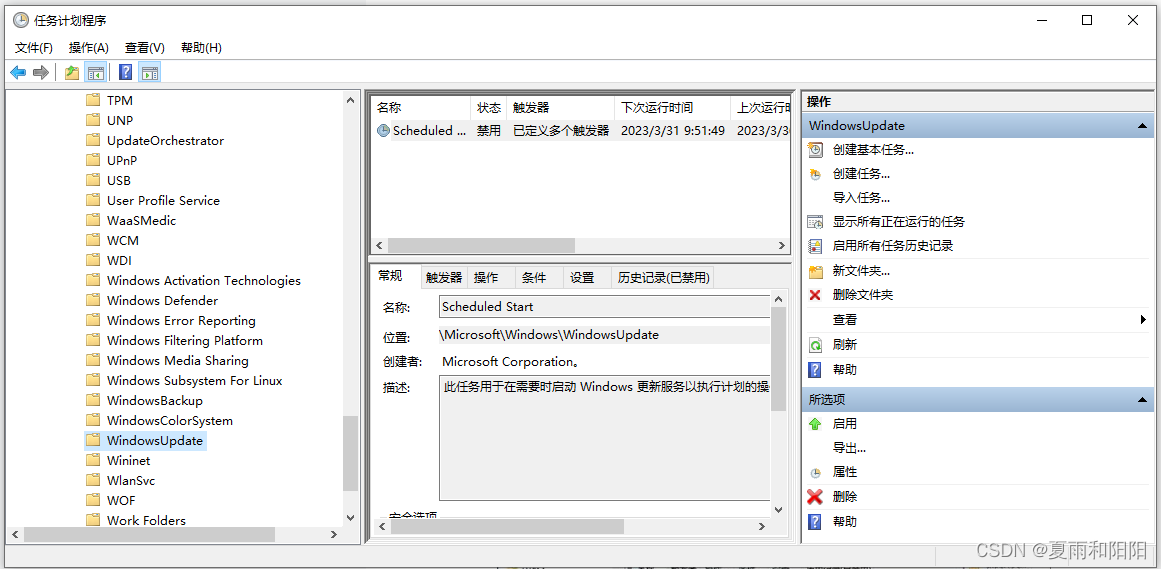Sort by 下次运行时间 column header

tap(672, 108)
